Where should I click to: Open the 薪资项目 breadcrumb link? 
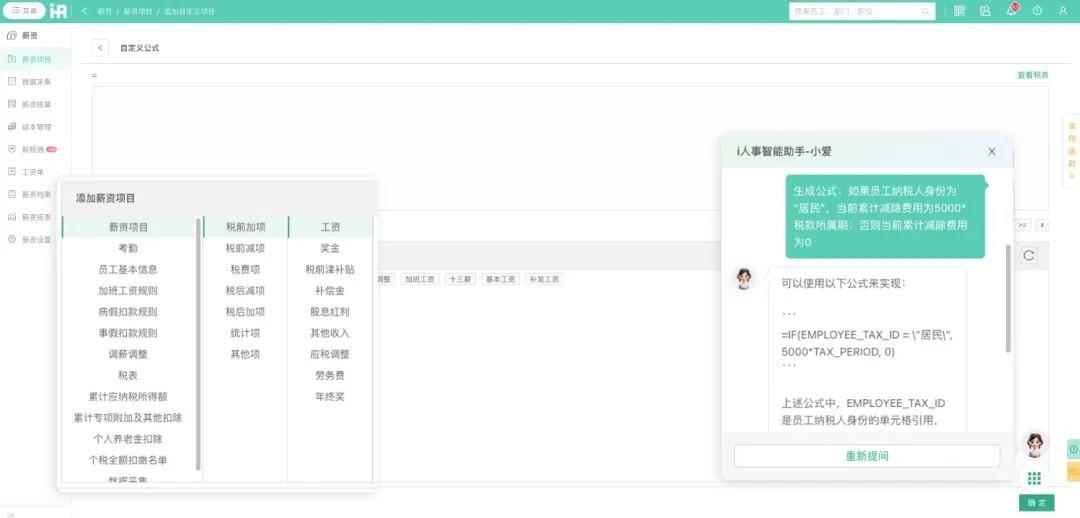tap(136, 12)
